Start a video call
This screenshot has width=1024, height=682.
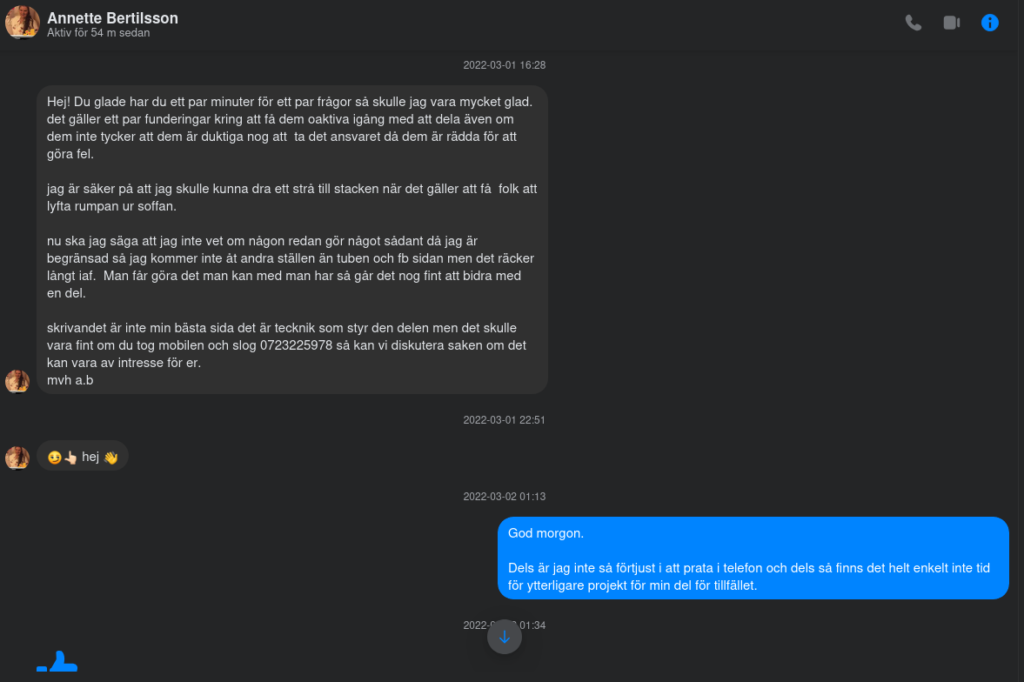[952, 23]
